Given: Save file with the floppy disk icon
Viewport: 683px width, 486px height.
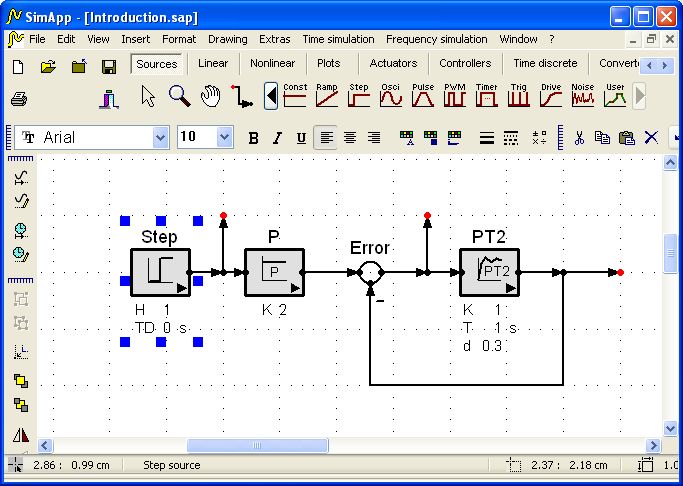Looking at the screenshot, I should [109, 67].
